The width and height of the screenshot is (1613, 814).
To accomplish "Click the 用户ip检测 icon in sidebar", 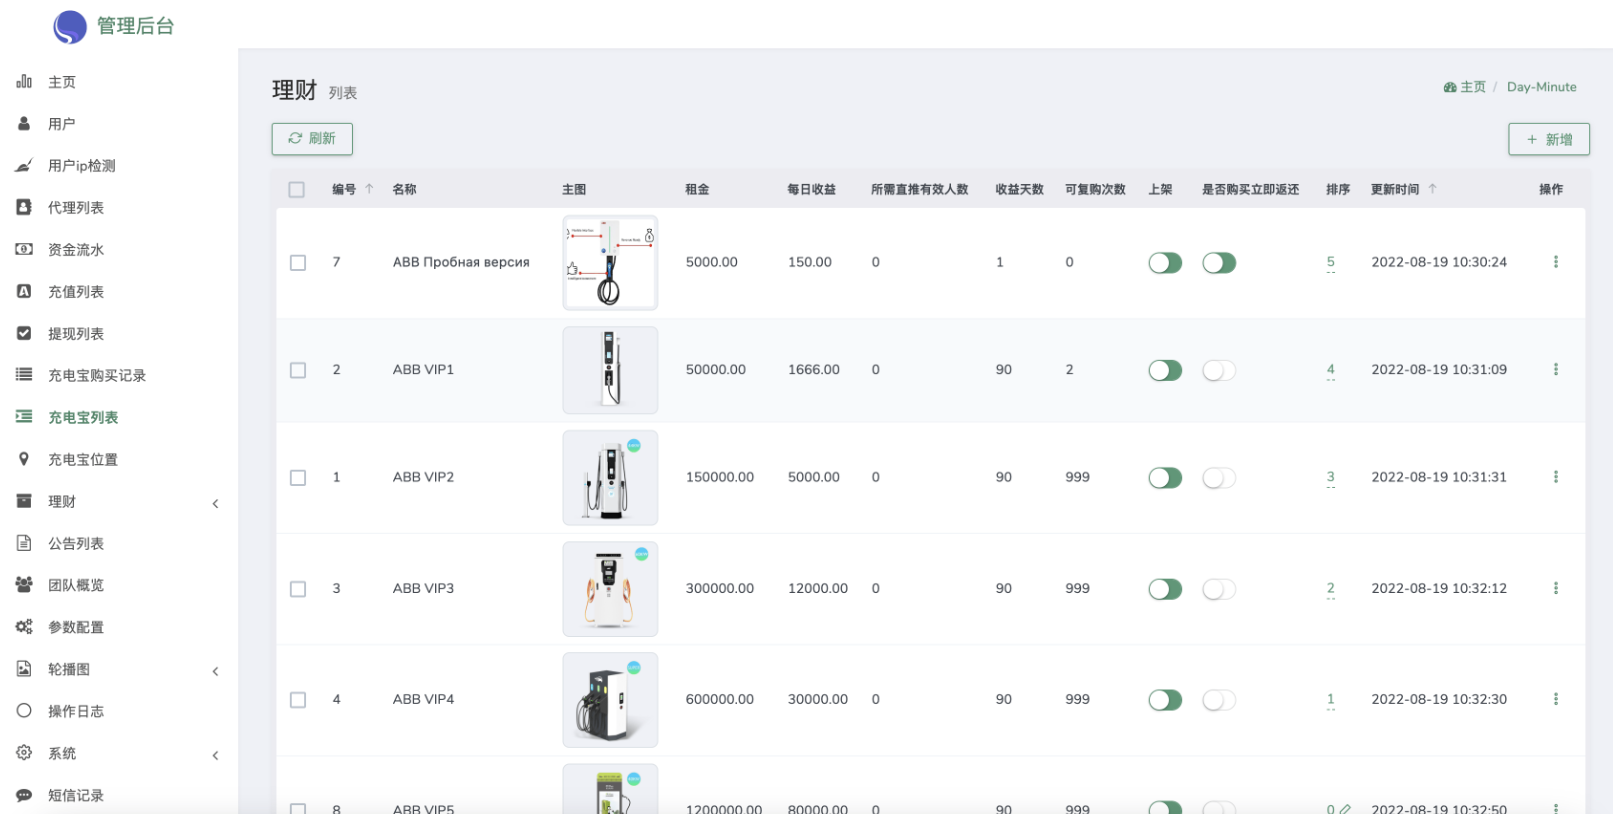I will coord(24,165).
